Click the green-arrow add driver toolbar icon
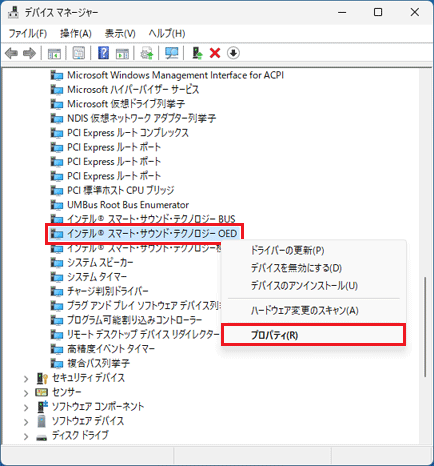This screenshot has height=466, width=434. click(197, 53)
